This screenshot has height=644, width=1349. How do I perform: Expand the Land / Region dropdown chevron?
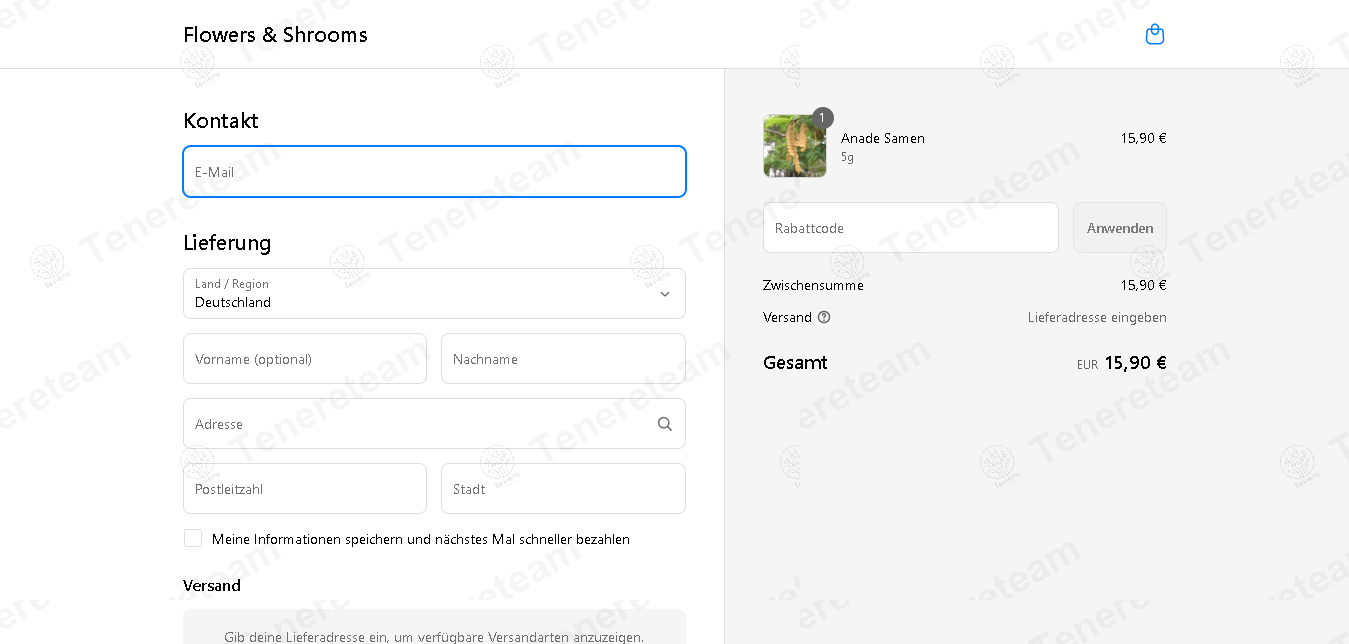click(x=665, y=294)
